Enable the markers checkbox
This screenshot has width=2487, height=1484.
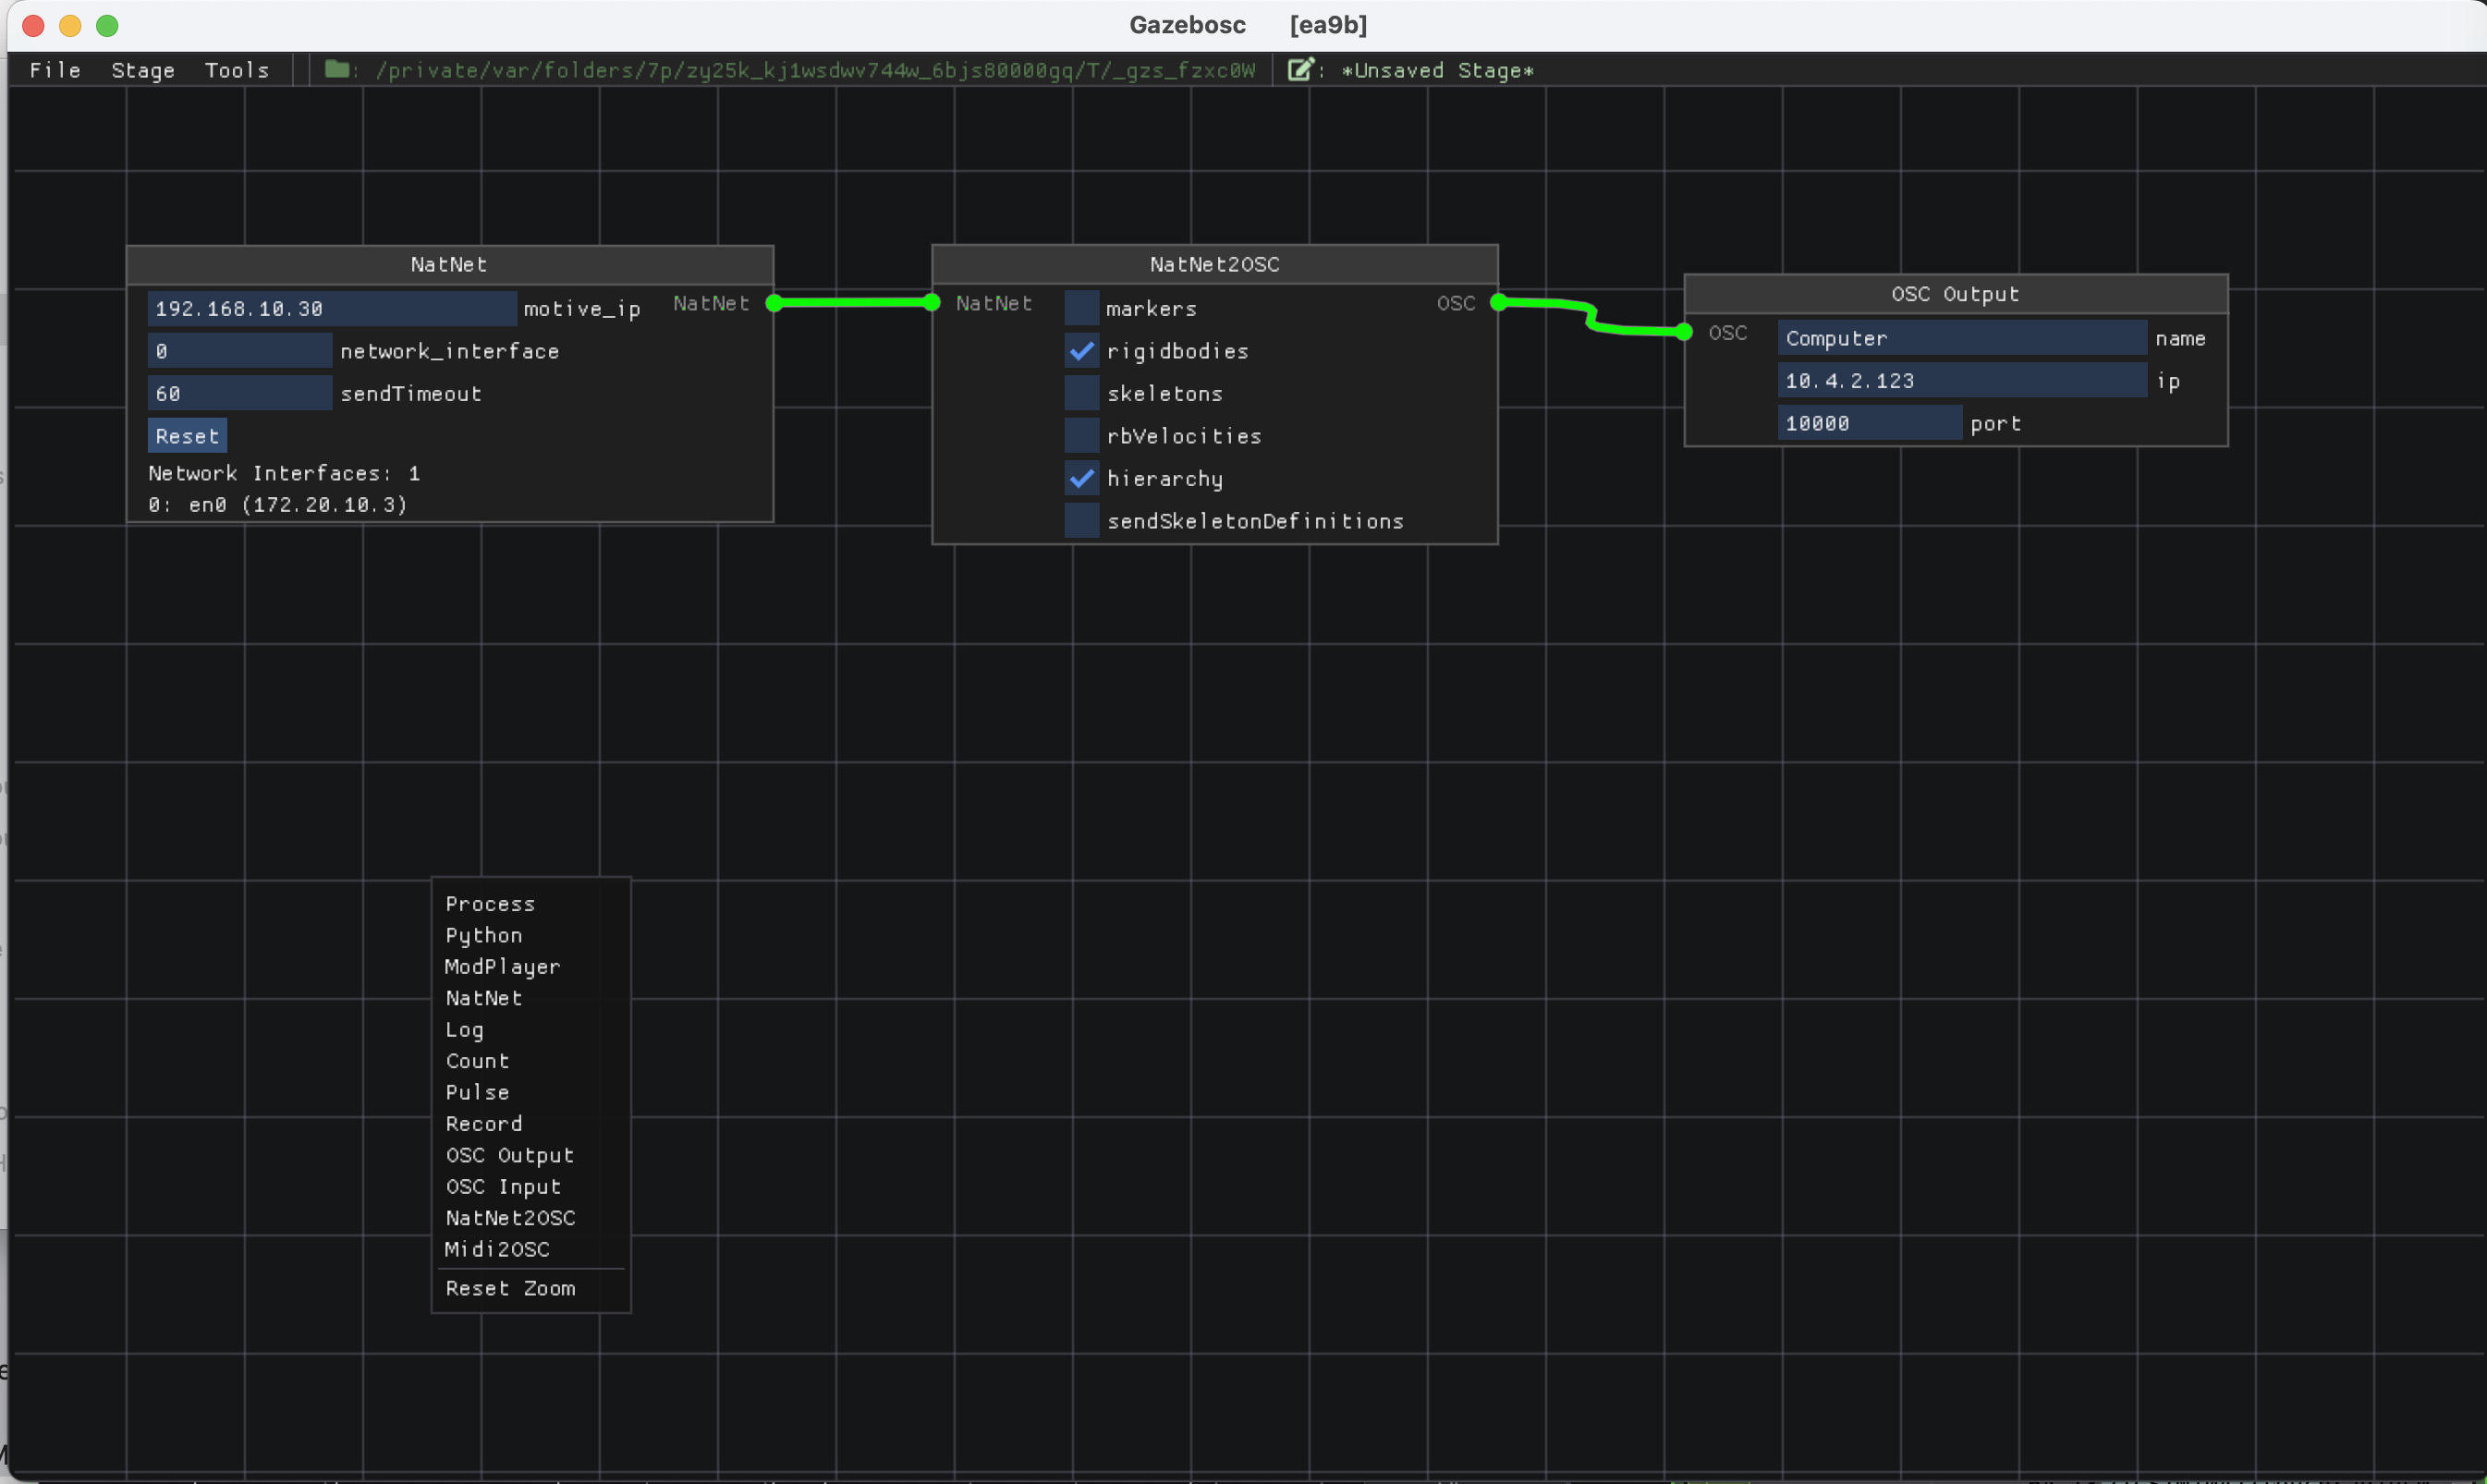point(1082,308)
